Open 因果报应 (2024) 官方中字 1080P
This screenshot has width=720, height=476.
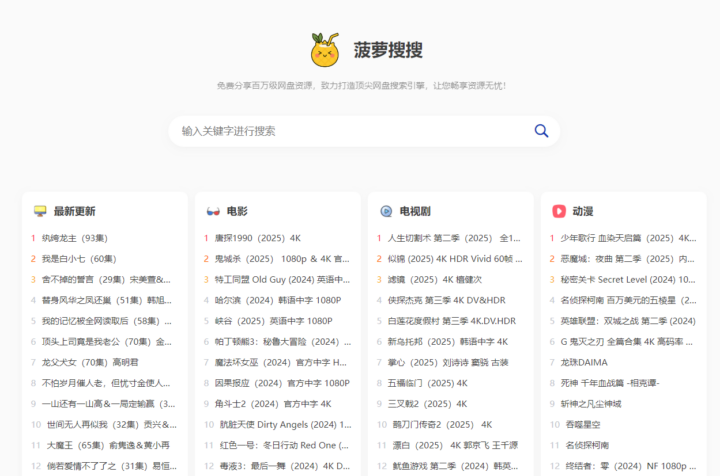pos(282,383)
